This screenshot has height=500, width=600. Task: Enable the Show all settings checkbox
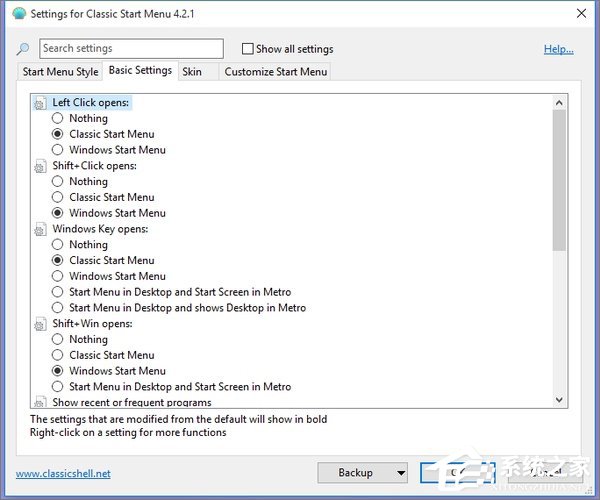click(248, 49)
